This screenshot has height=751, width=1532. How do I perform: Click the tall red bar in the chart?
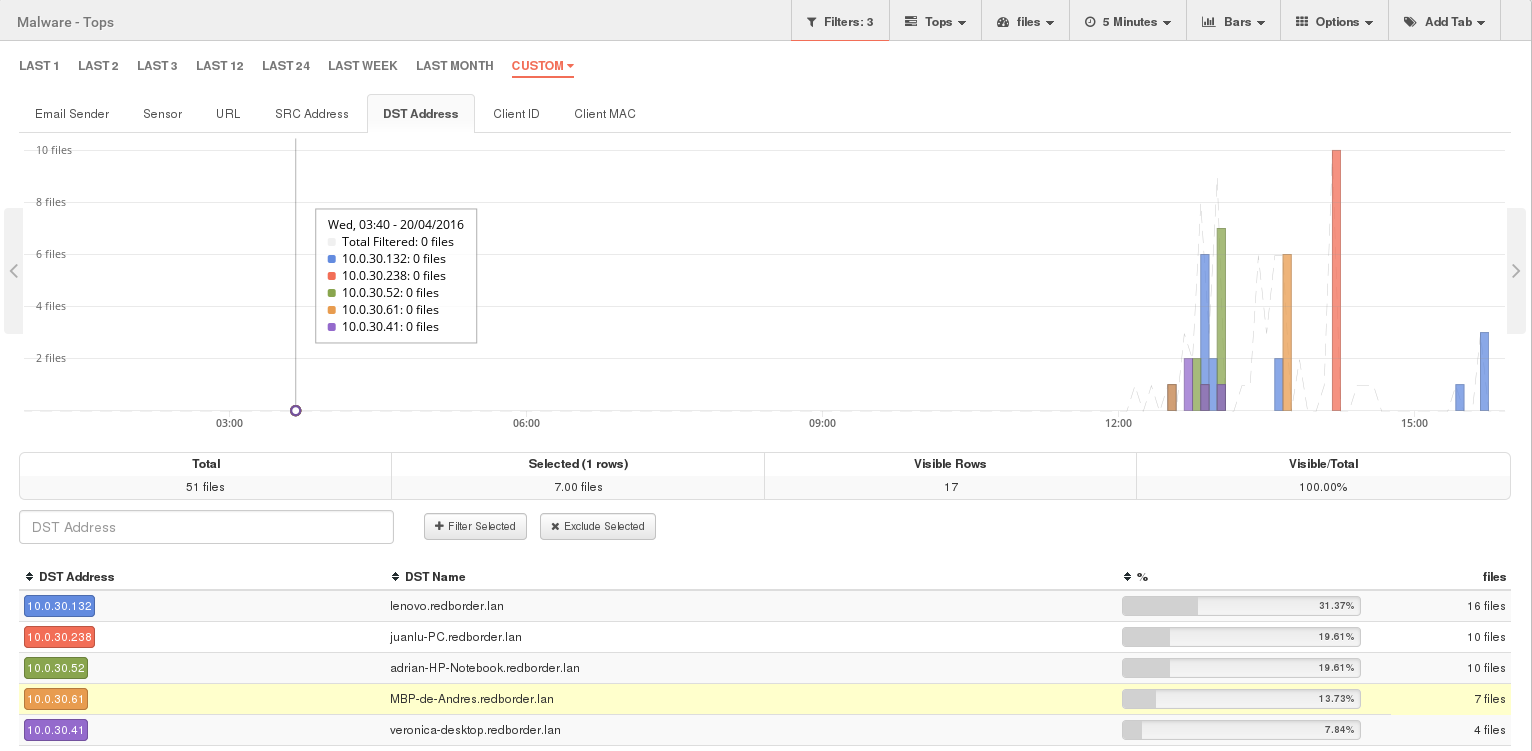[x=1336, y=280]
